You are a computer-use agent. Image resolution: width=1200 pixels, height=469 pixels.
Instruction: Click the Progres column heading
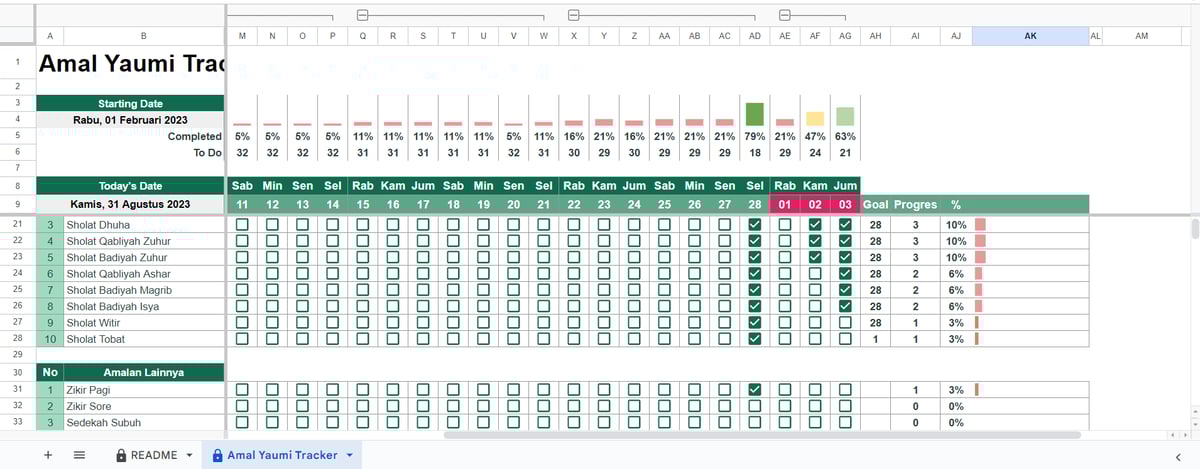click(915, 204)
